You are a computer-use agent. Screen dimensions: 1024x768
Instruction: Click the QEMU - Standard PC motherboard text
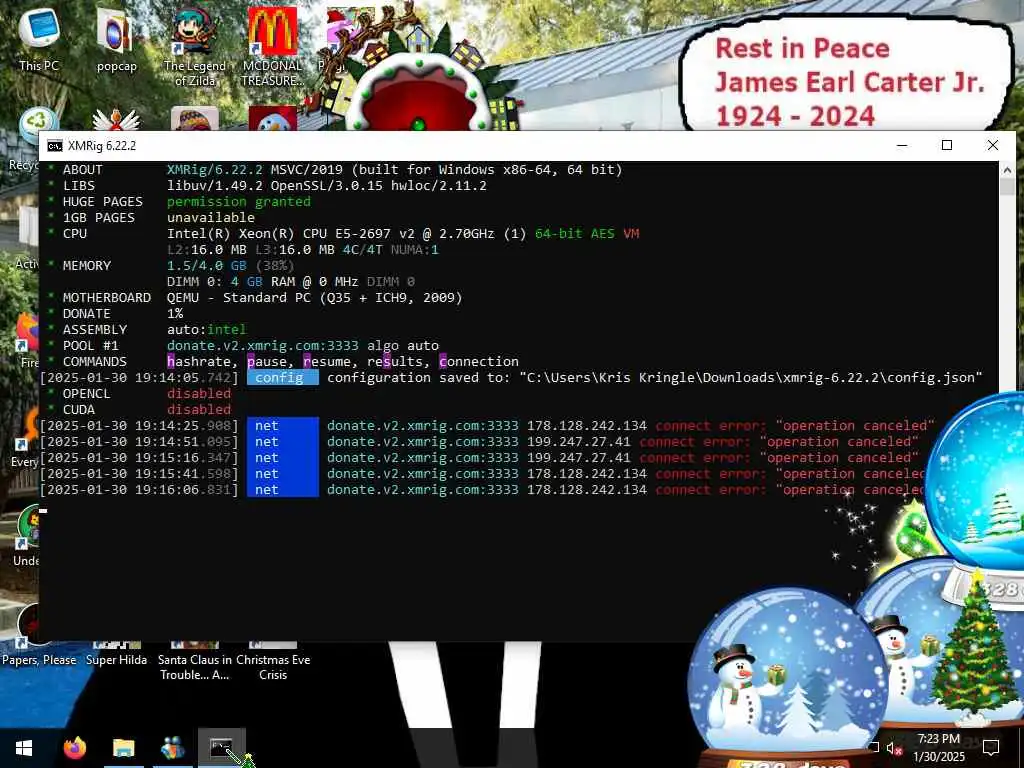coord(315,298)
